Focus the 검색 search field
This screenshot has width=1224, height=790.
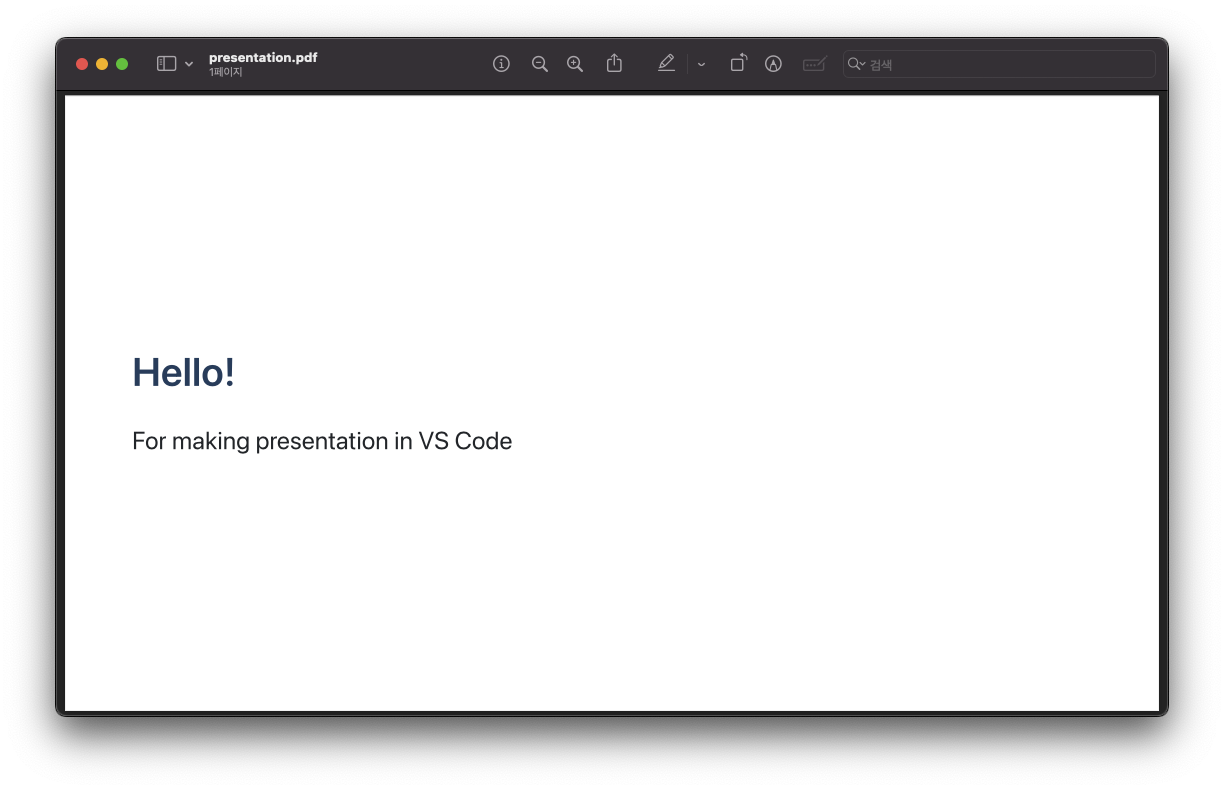[x=999, y=64]
